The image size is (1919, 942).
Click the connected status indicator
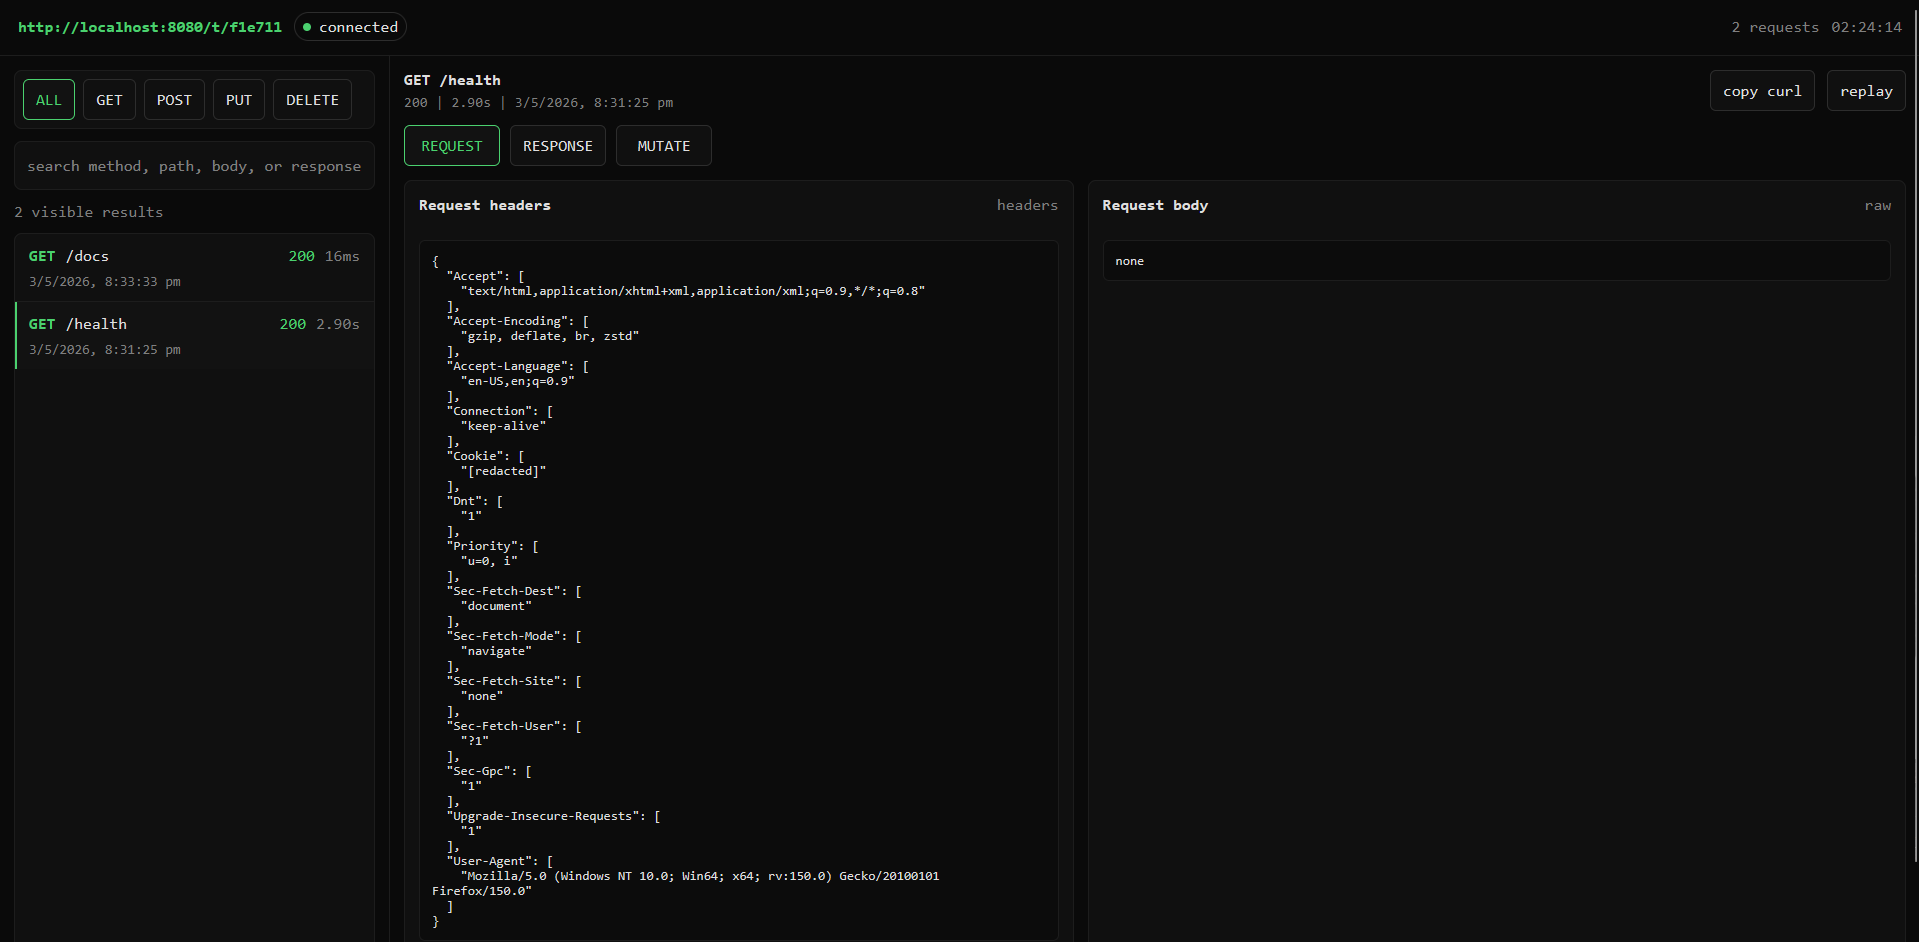(x=350, y=27)
